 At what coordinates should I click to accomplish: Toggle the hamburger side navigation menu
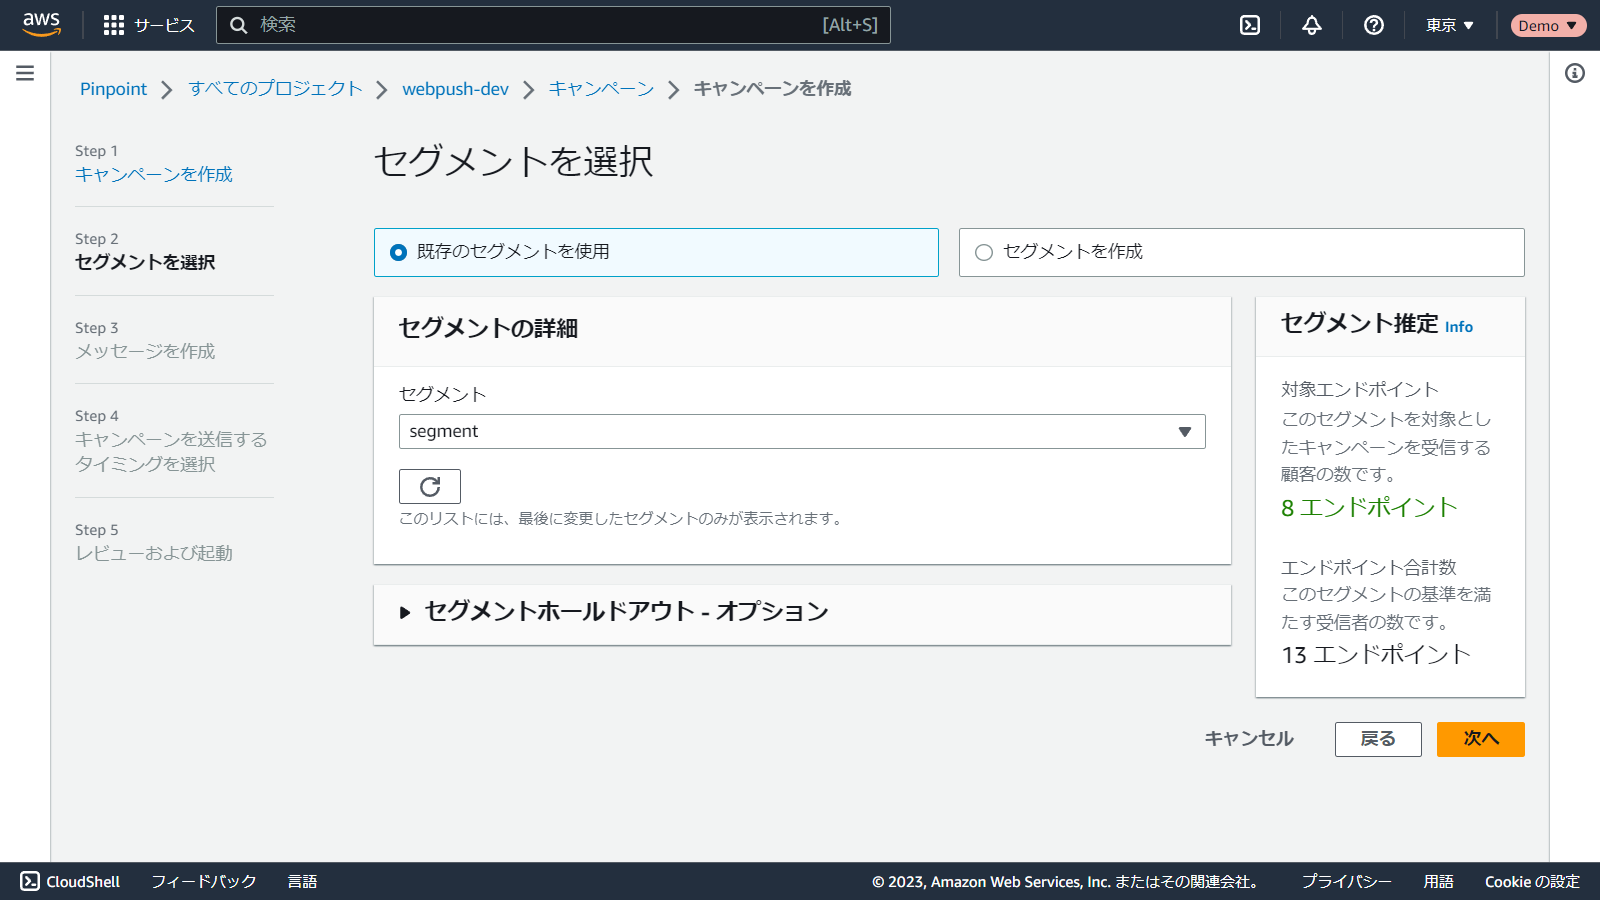25,73
